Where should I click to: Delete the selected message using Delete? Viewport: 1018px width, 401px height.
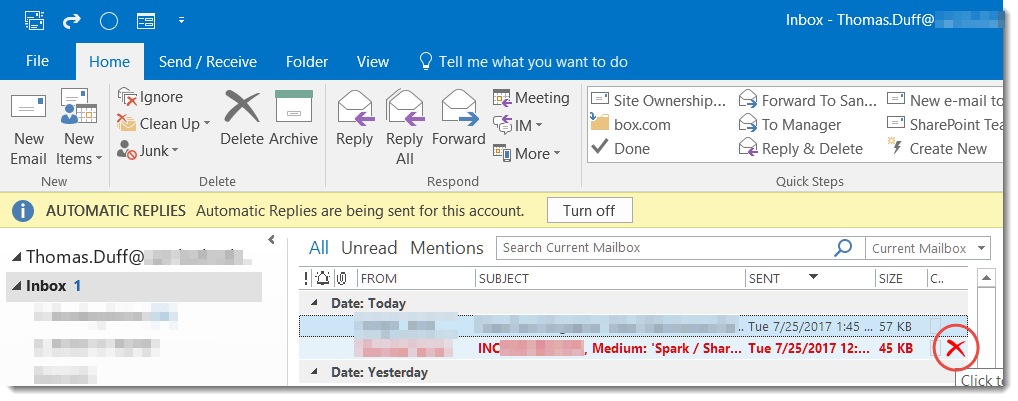242,118
